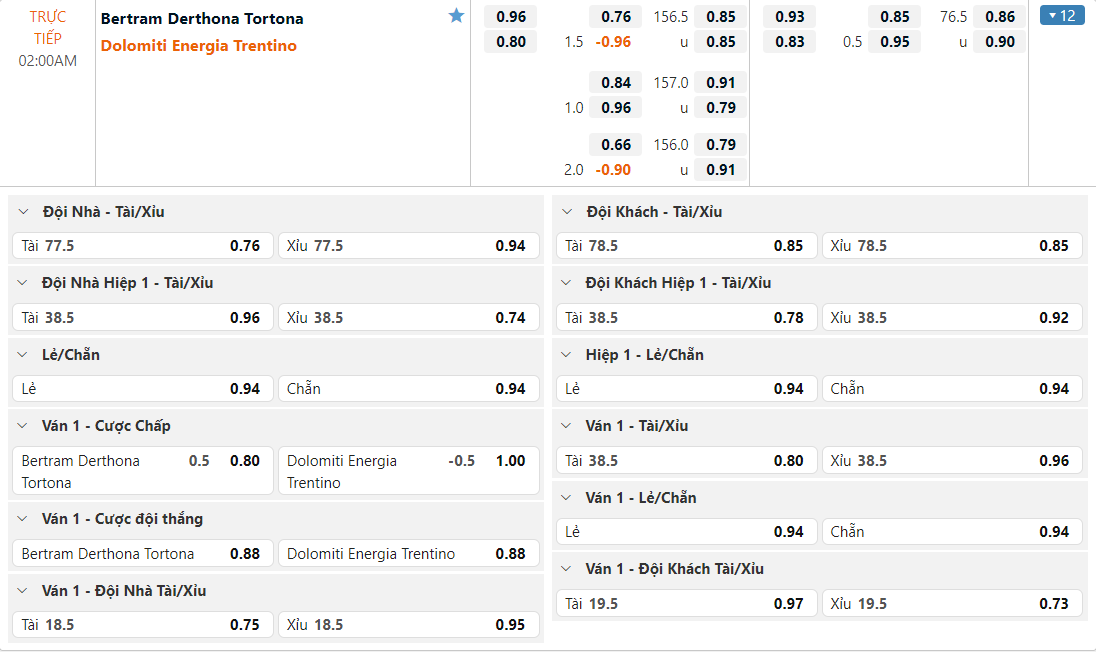Click the favorite star icon for the match
1096x652 pixels.
click(x=457, y=16)
